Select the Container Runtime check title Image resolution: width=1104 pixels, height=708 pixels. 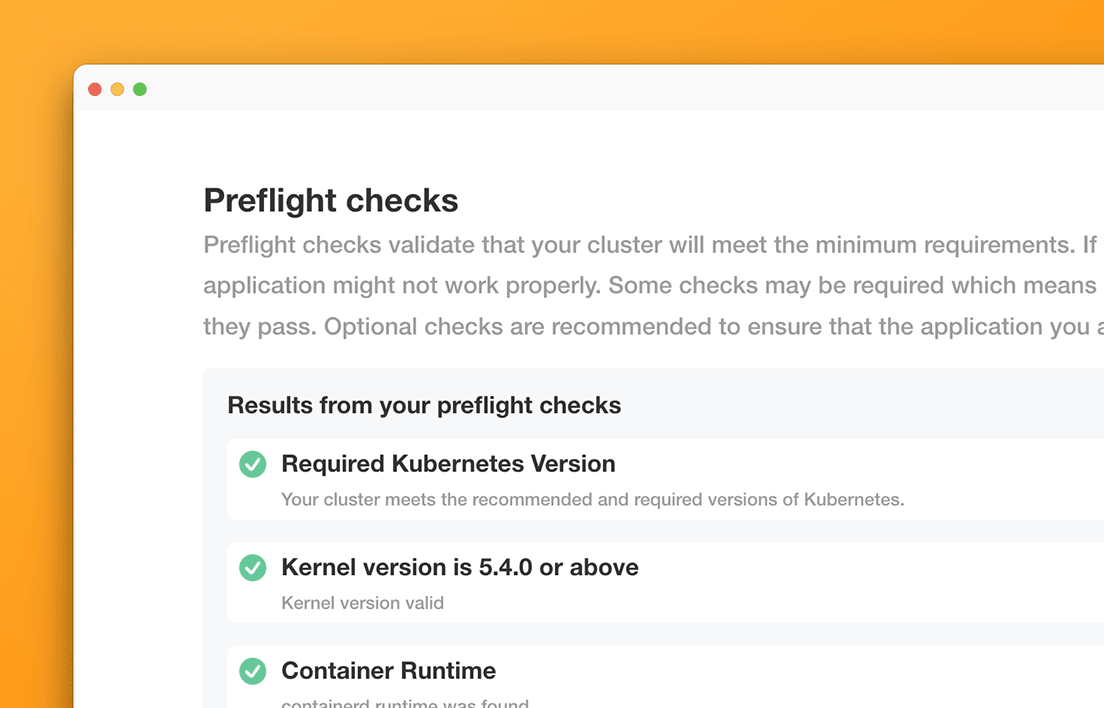[388, 671]
